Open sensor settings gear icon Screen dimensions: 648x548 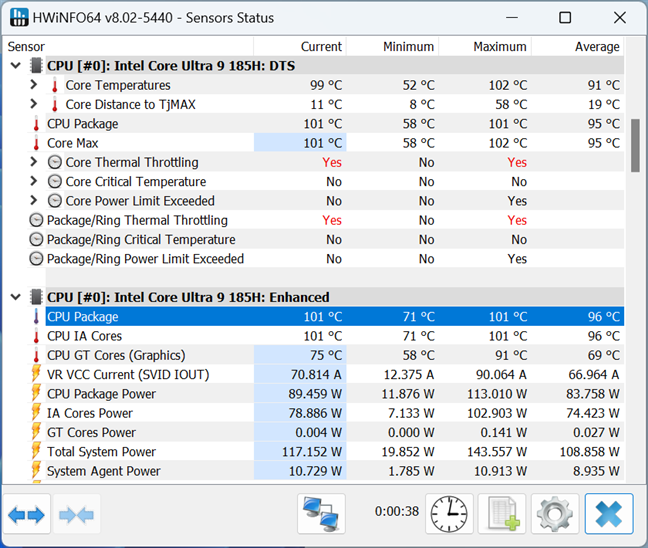[x=555, y=515]
